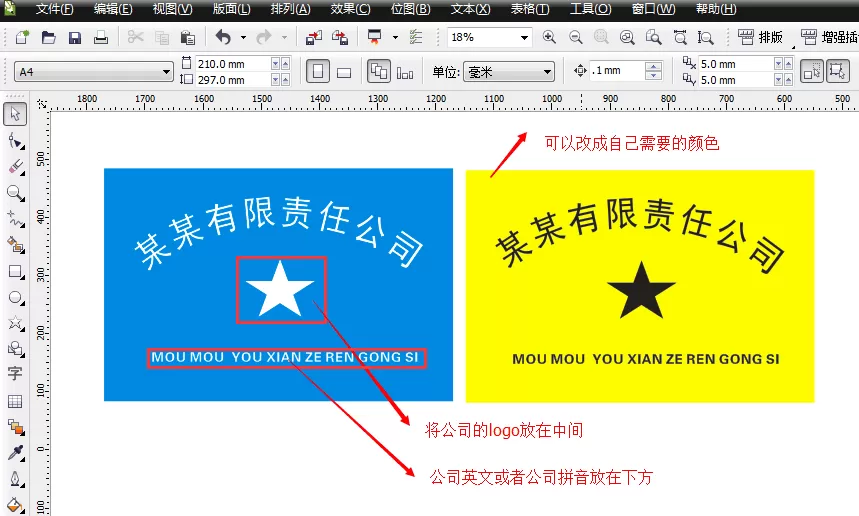Open the A4 paper size dropdown

pos(93,72)
